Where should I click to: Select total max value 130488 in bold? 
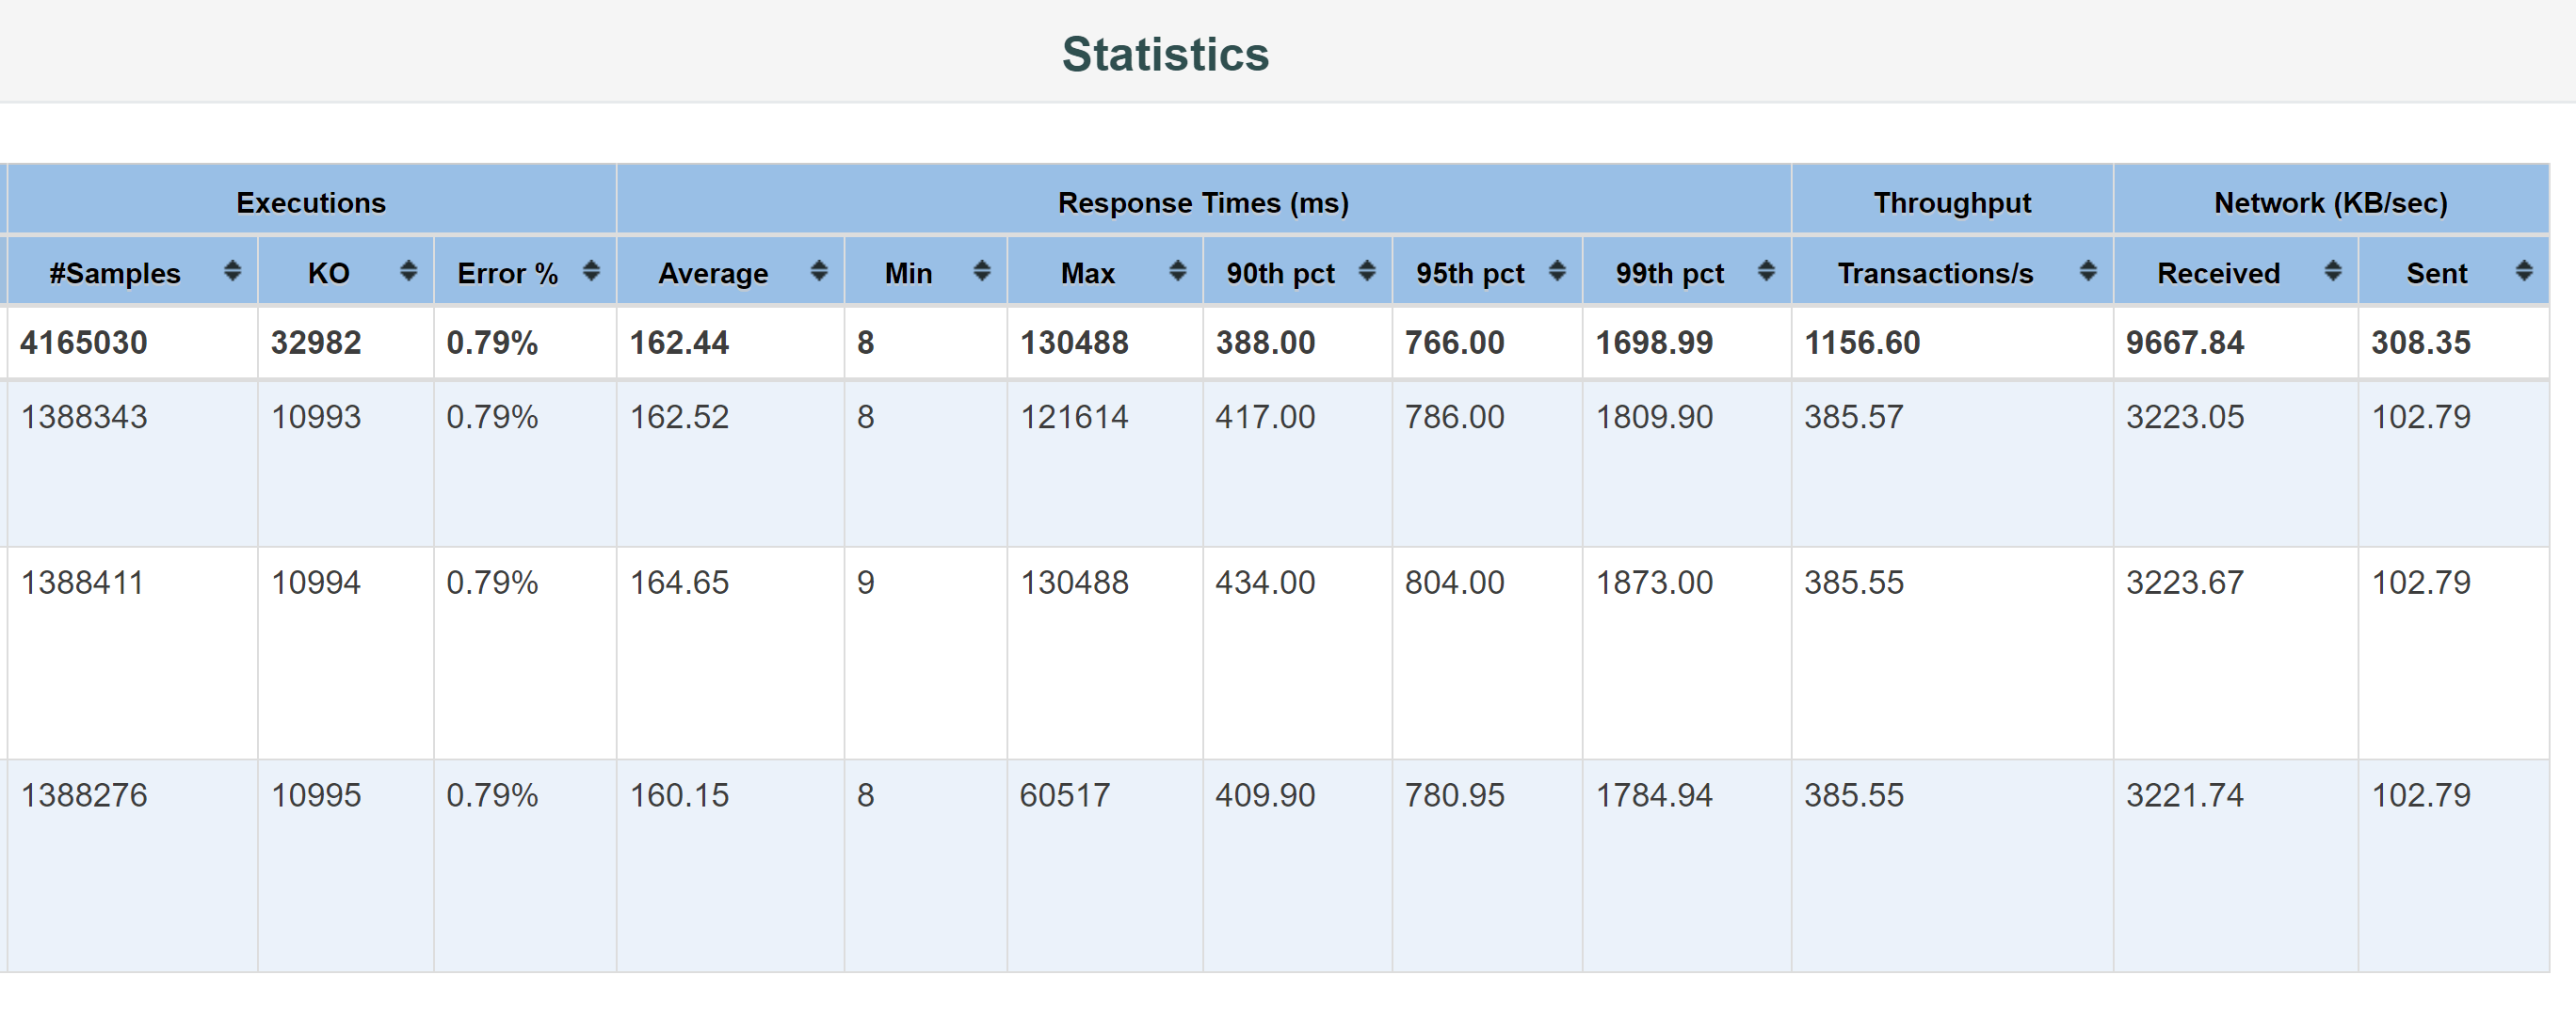(1074, 343)
